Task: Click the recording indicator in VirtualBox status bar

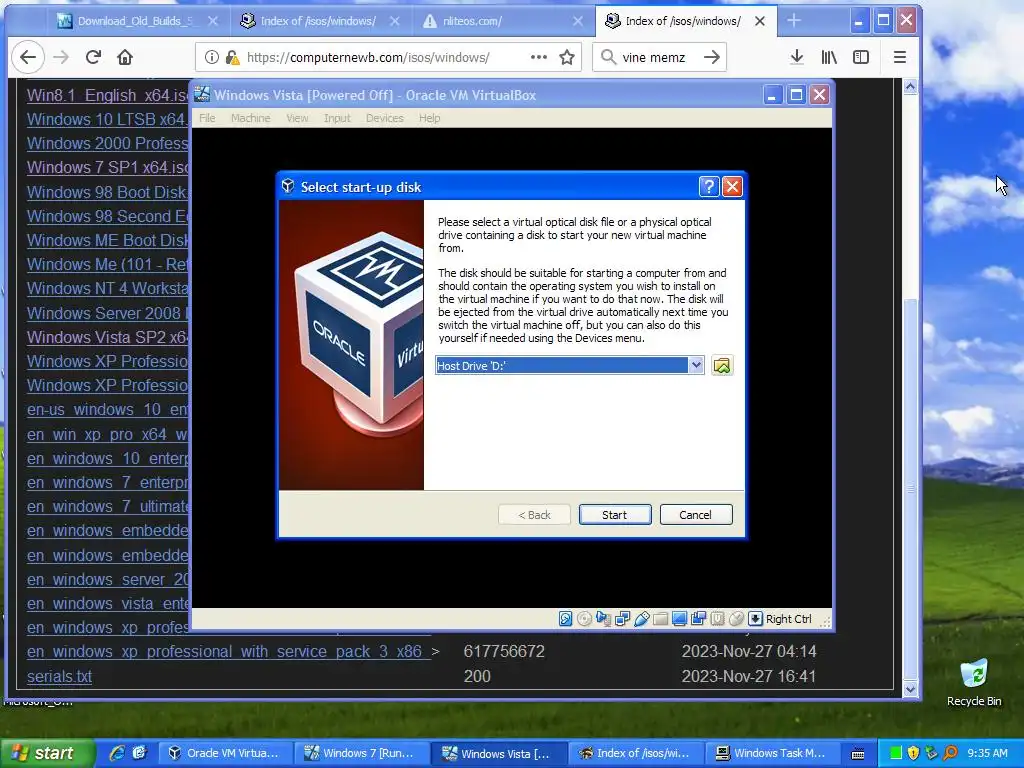Action: (698, 618)
